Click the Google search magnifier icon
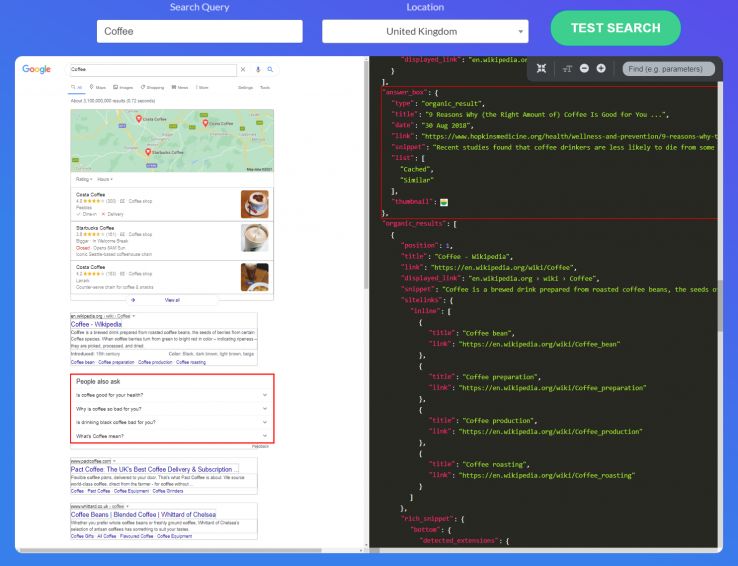 [269, 70]
